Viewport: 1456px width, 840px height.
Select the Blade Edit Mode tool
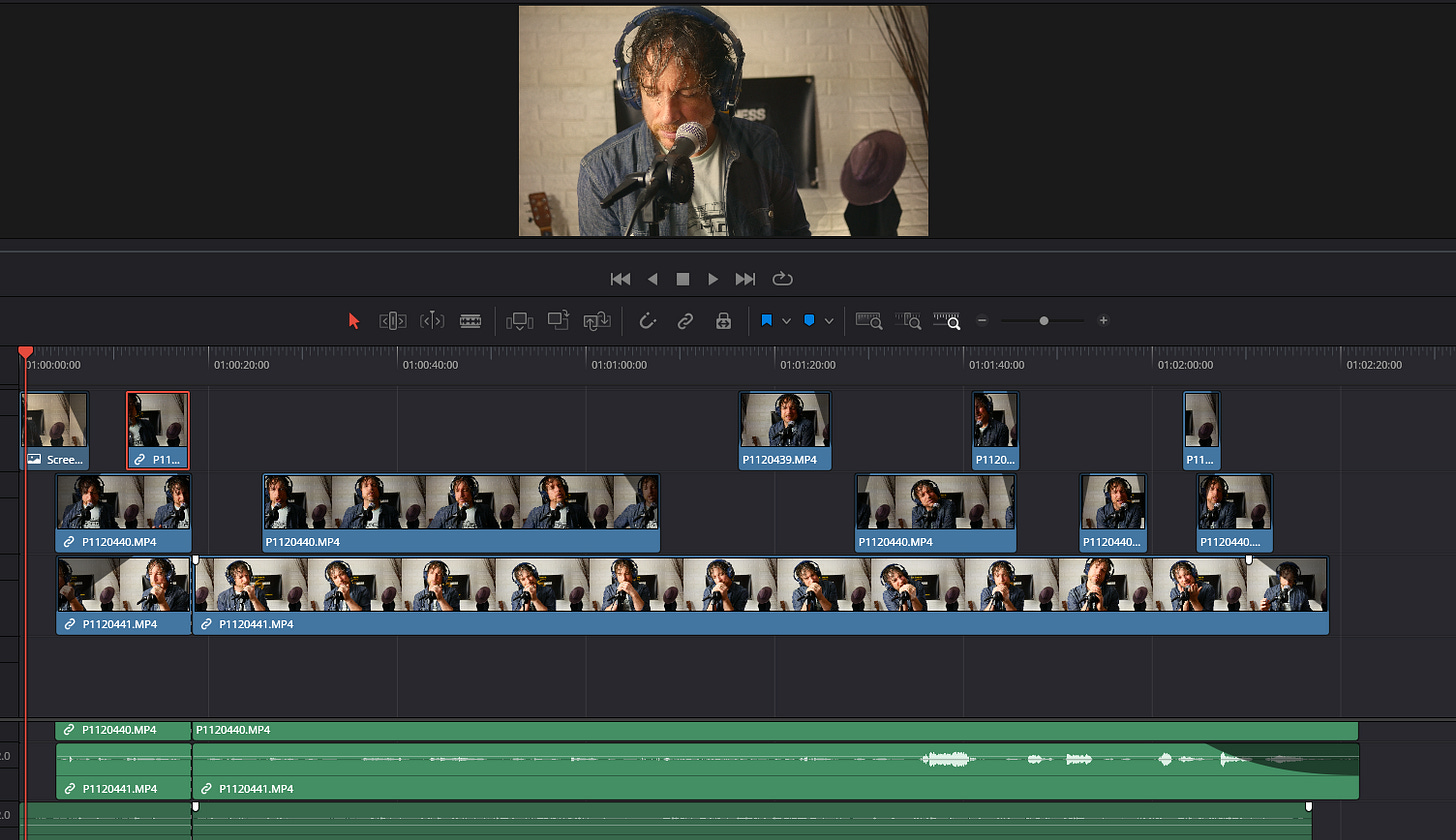tap(470, 321)
